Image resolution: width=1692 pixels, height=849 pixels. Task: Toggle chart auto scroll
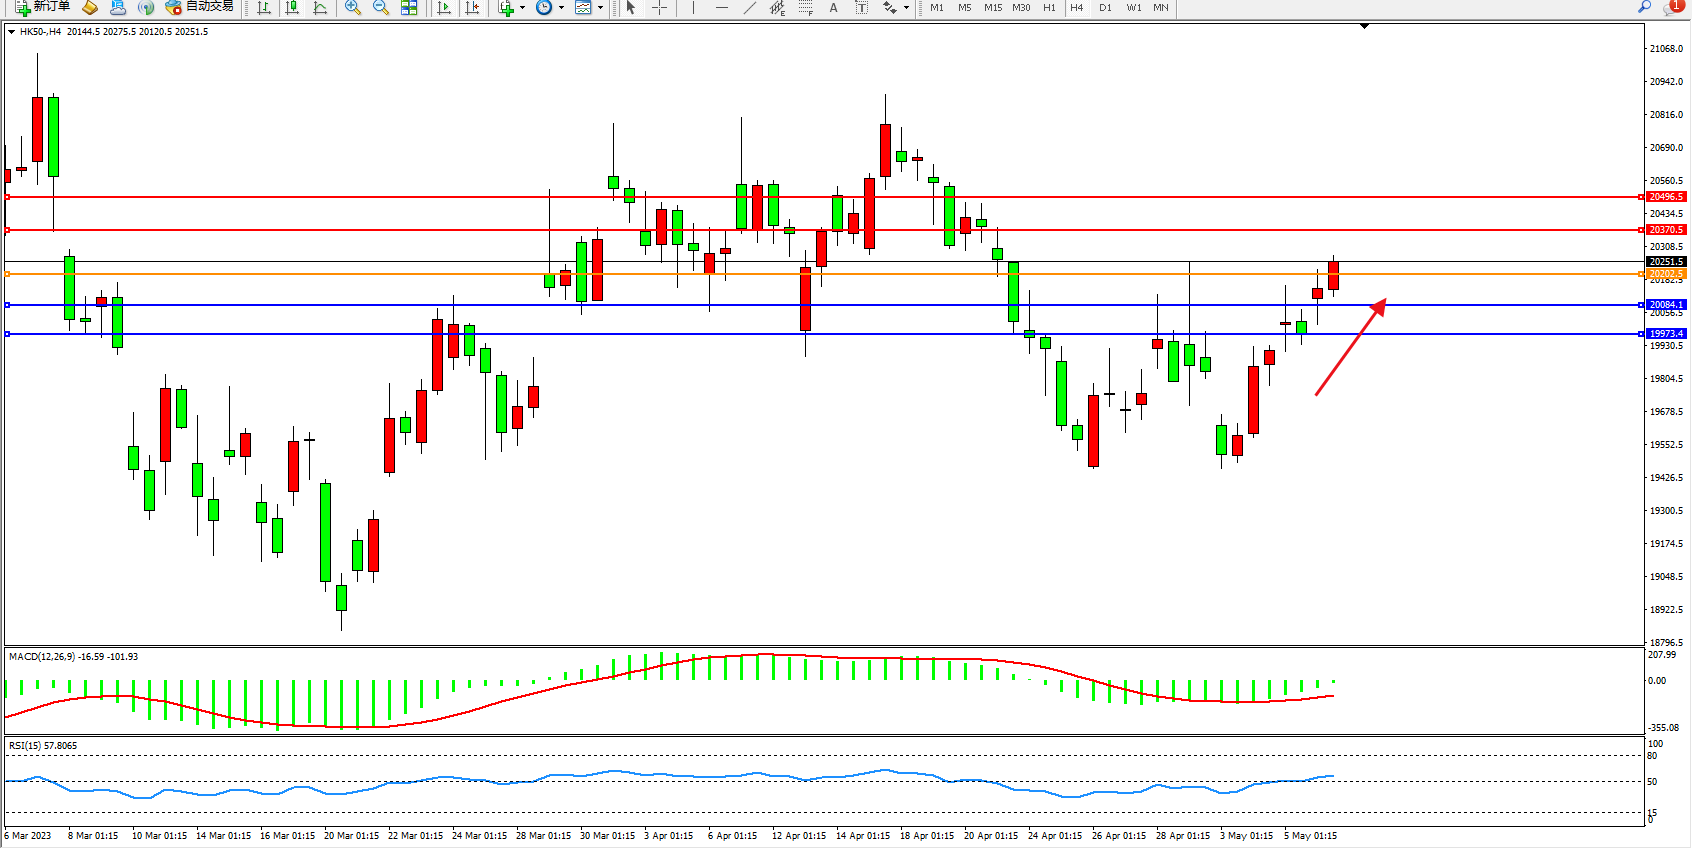click(x=445, y=8)
